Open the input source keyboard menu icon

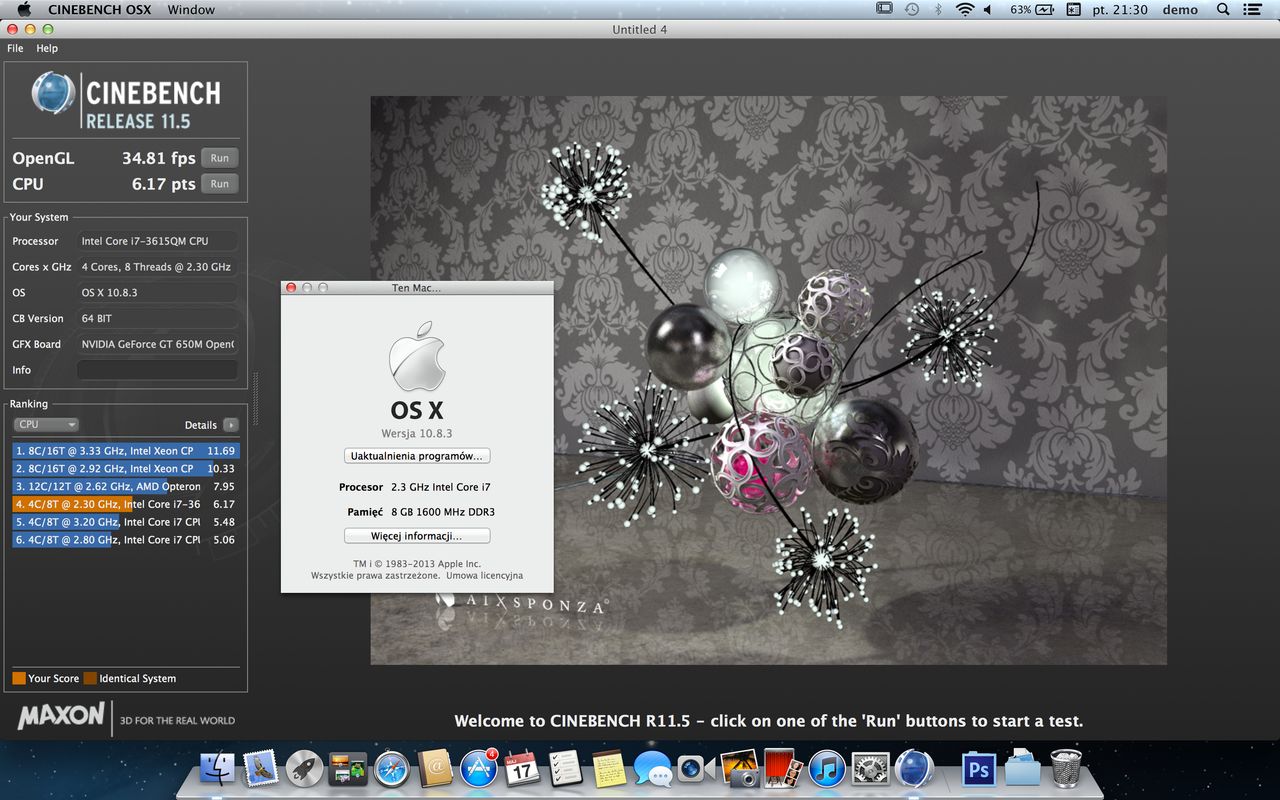pos(1074,9)
